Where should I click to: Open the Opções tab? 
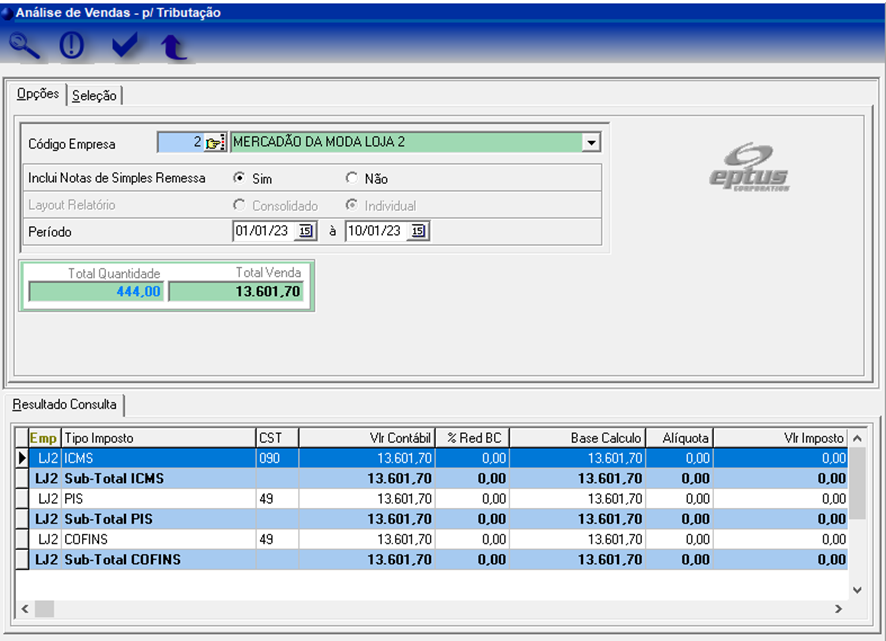pyautogui.click(x=38, y=94)
